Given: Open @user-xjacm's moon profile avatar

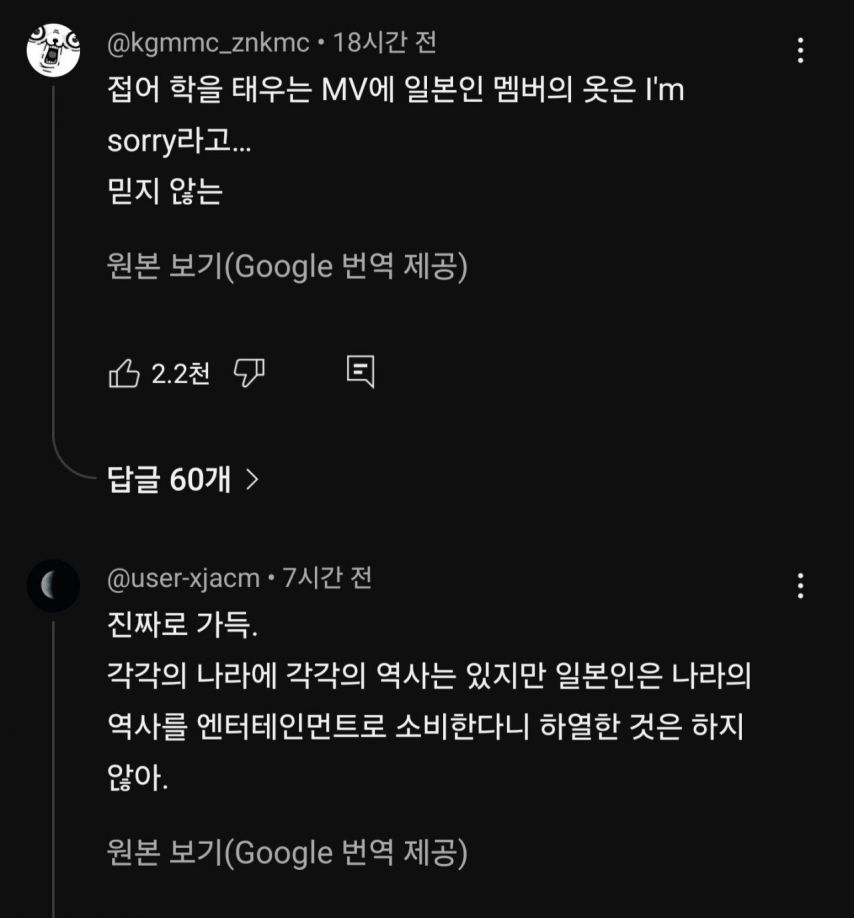Looking at the screenshot, I should [53, 586].
